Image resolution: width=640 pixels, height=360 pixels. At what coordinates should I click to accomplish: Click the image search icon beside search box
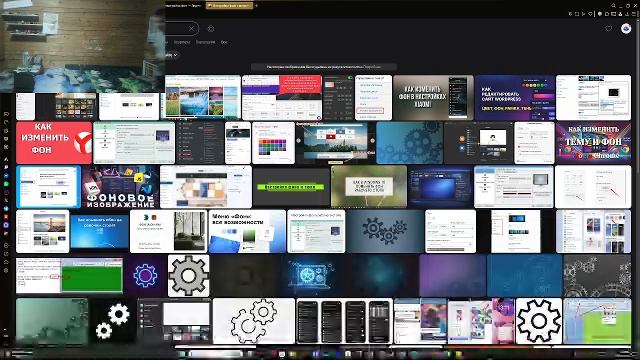tap(211, 29)
